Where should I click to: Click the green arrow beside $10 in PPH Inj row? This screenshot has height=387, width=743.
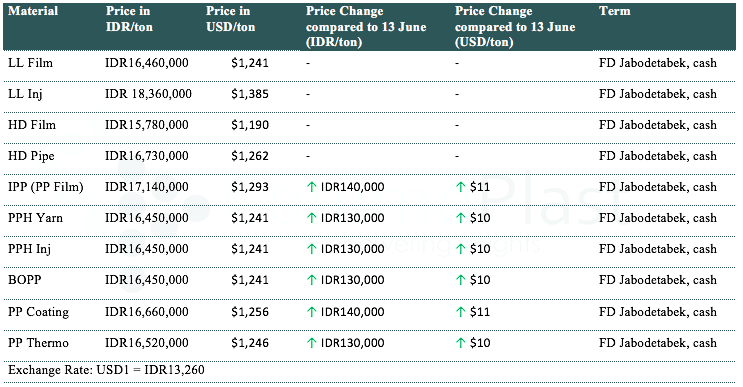(461, 249)
